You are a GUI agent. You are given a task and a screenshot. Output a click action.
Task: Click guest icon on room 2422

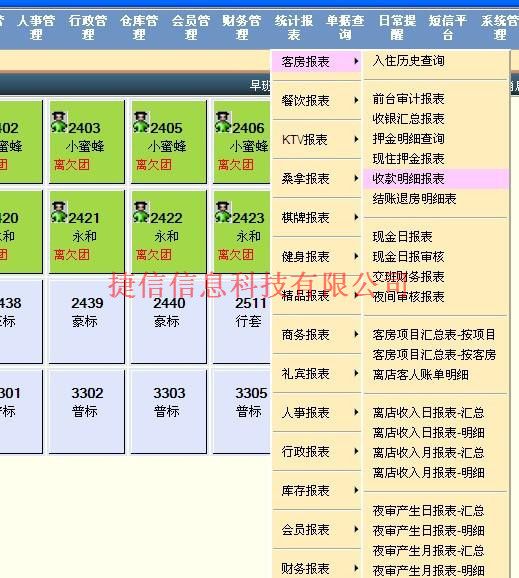[x=141, y=212]
